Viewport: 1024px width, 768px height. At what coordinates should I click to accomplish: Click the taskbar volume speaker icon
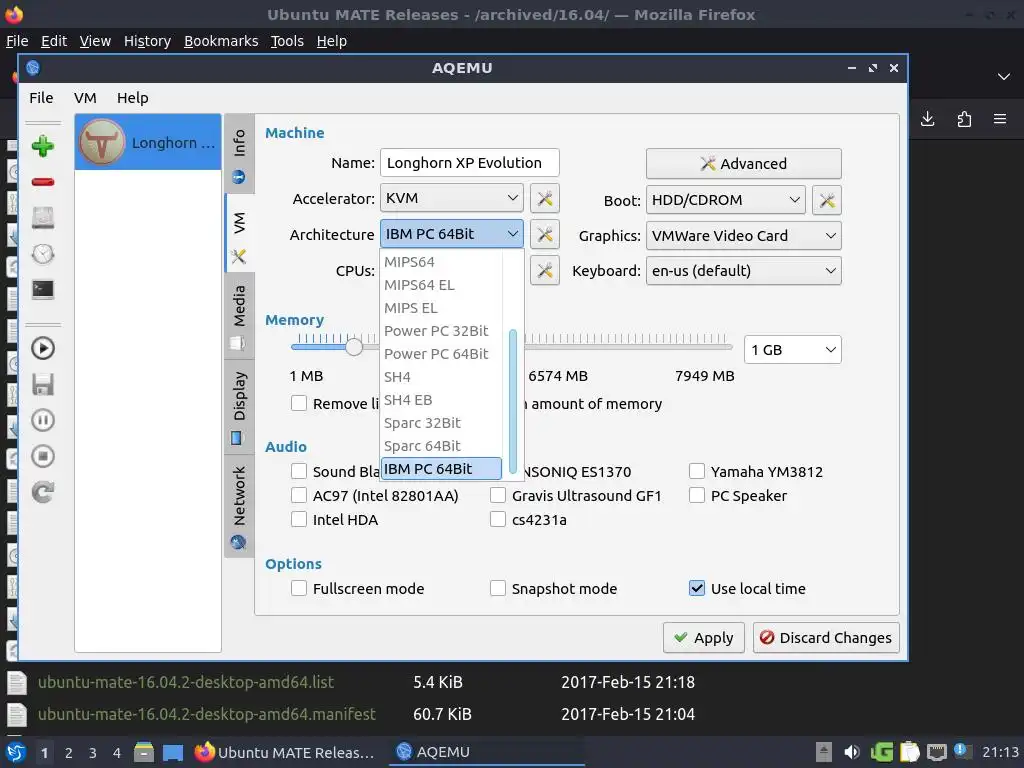pos(852,752)
